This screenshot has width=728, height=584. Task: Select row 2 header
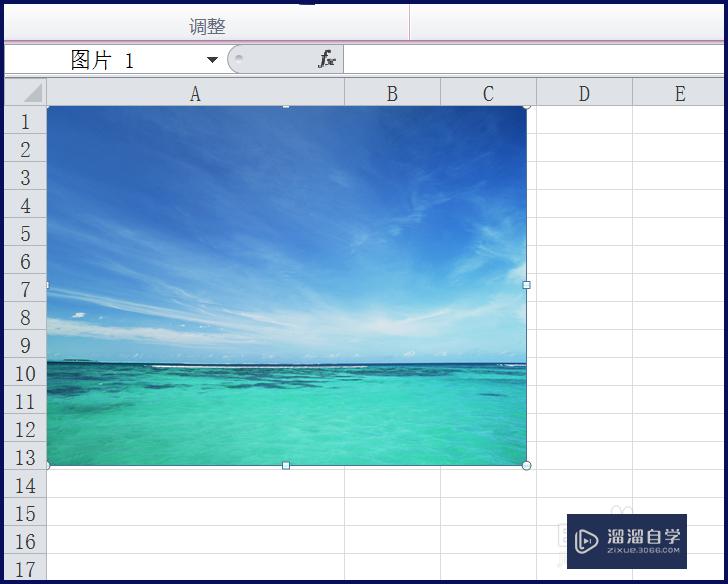(26, 148)
